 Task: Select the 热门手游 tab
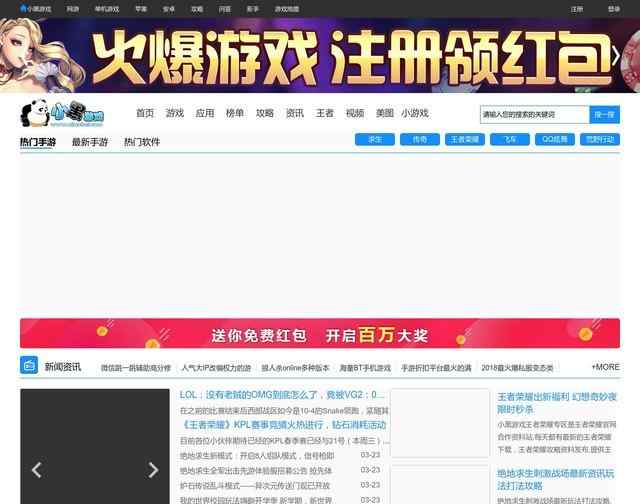(x=38, y=142)
